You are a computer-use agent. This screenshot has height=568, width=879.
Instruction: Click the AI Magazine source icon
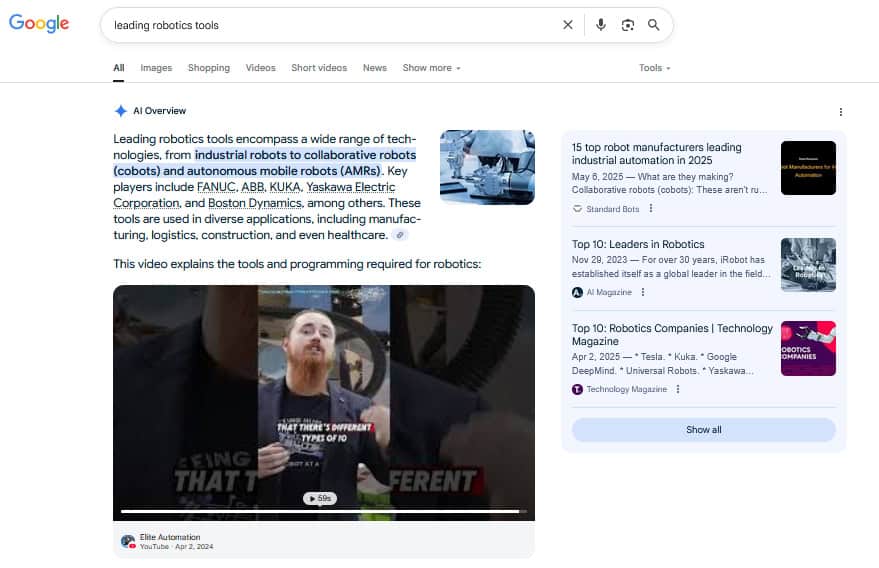(x=577, y=292)
